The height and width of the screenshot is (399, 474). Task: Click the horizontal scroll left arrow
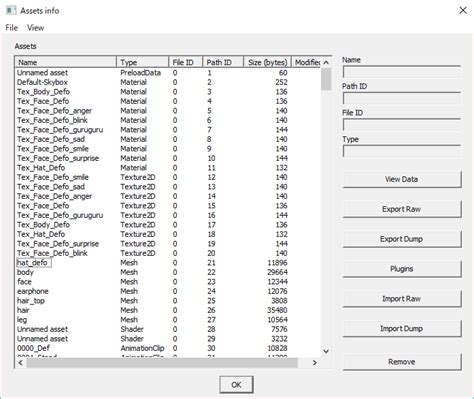pyautogui.click(x=21, y=363)
